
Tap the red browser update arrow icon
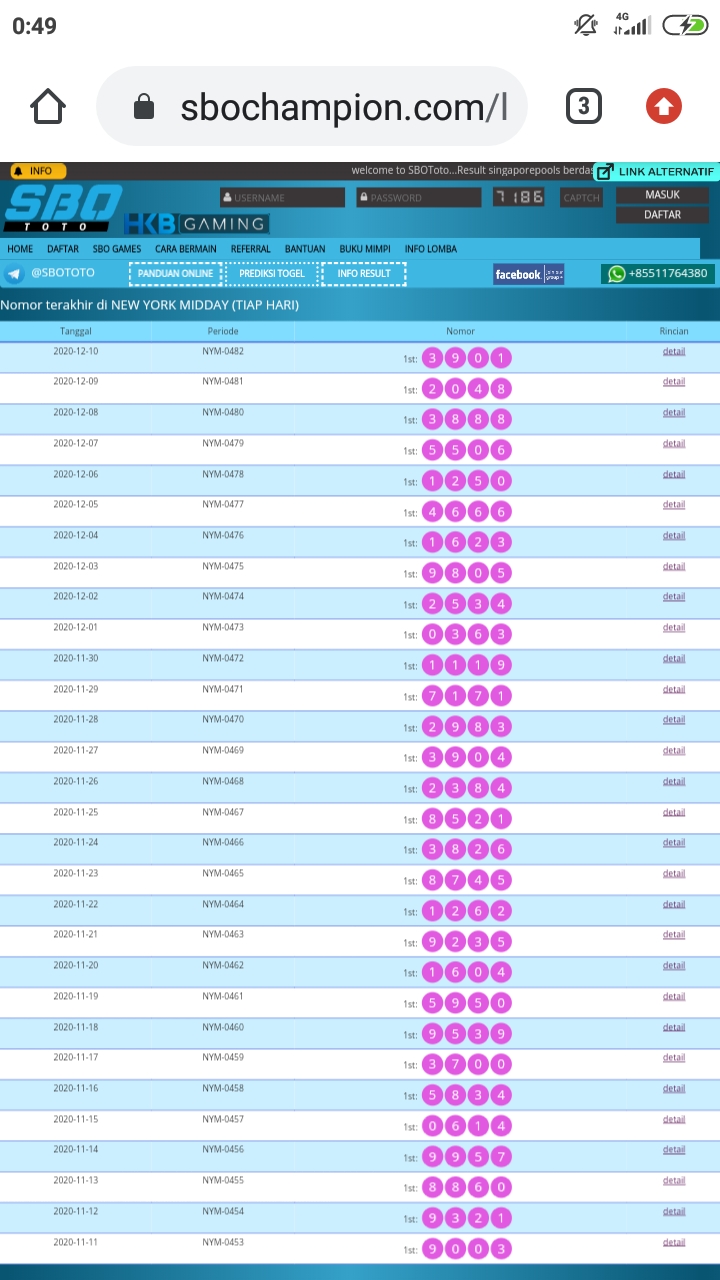pyautogui.click(x=663, y=106)
